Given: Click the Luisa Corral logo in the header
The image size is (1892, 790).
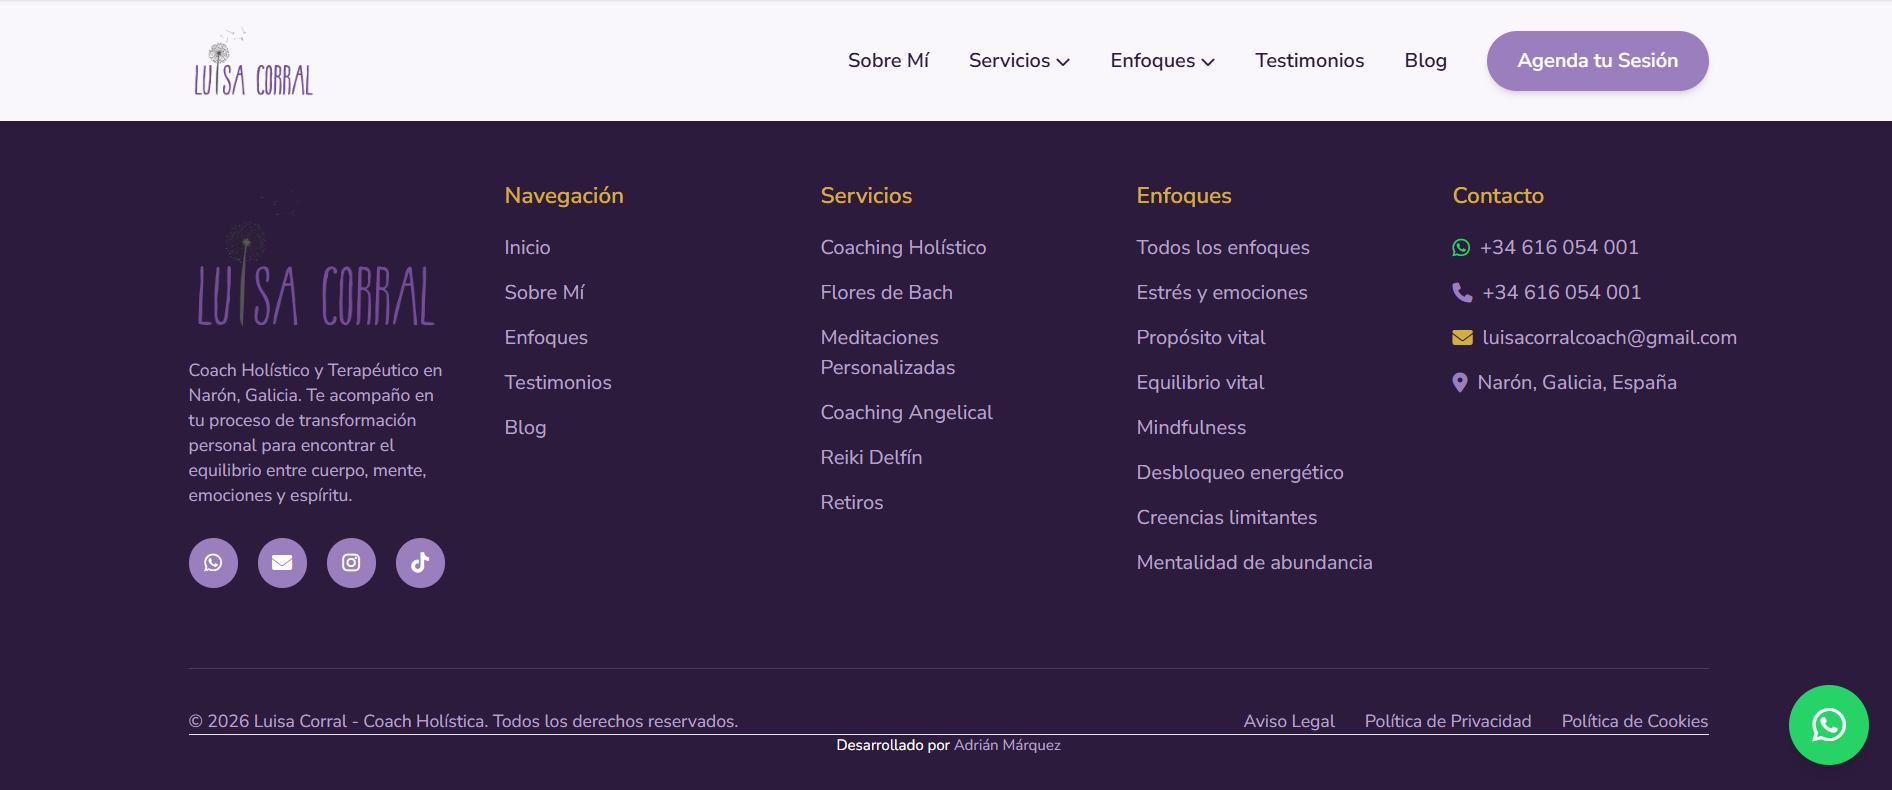Looking at the screenshot, I should point(254,62).
